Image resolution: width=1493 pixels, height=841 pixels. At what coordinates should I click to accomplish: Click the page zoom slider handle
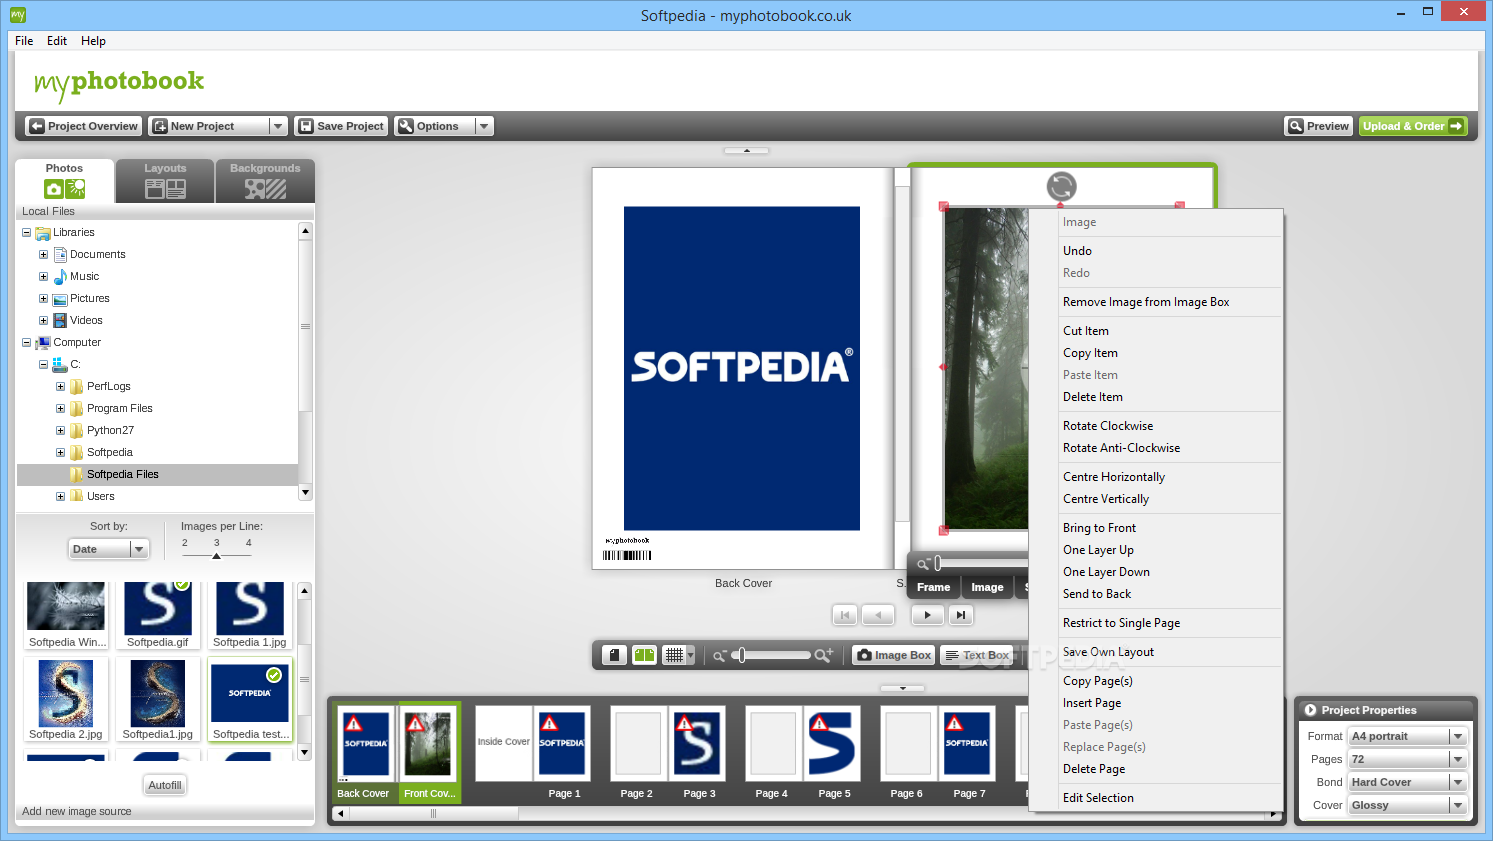pos(741,655)
